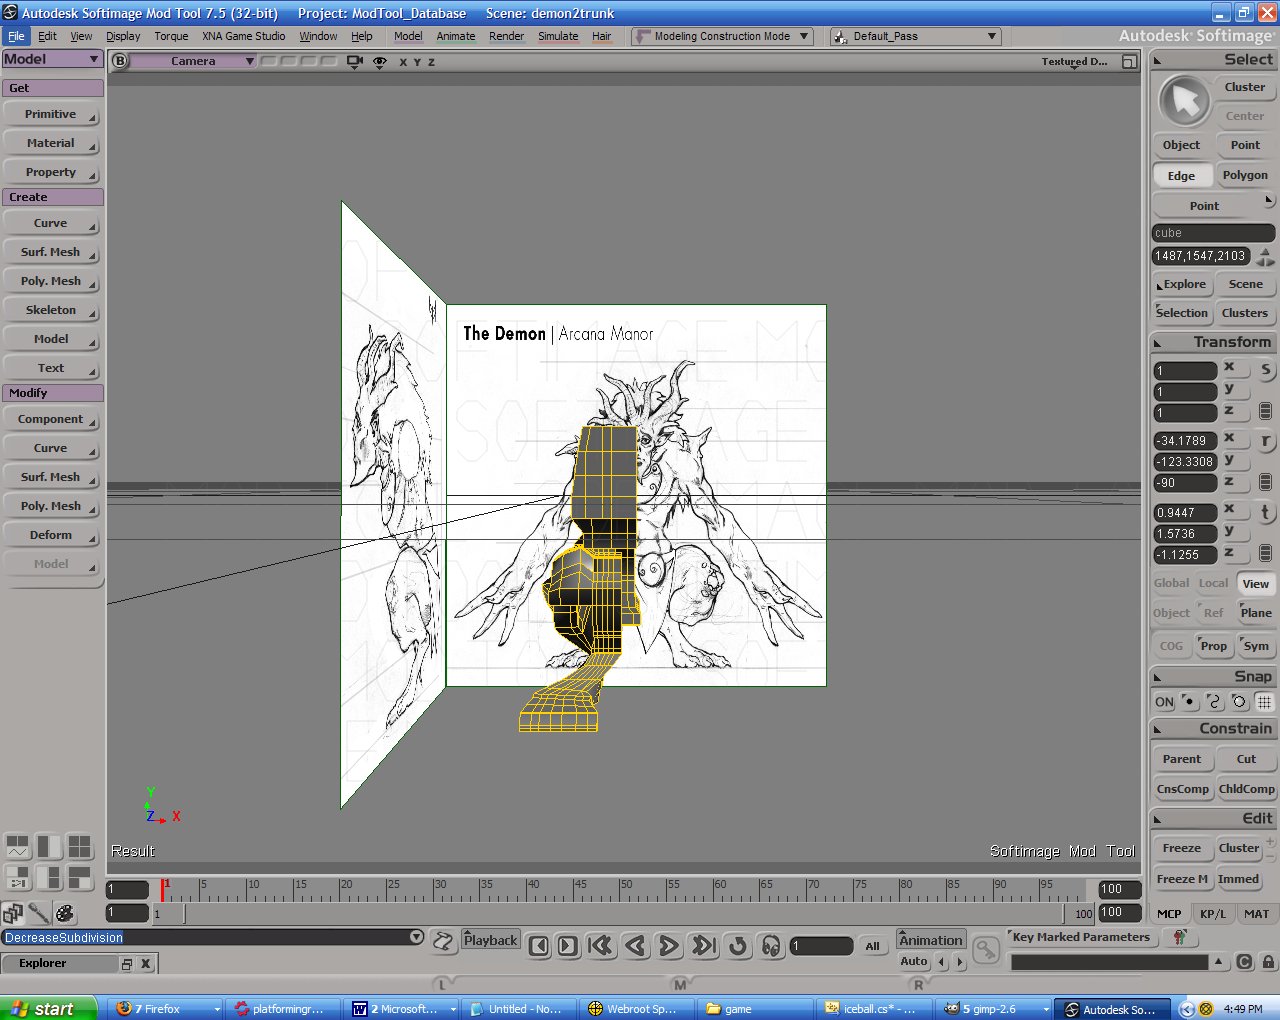Select single four-pane layout icon

coord(80,846)
